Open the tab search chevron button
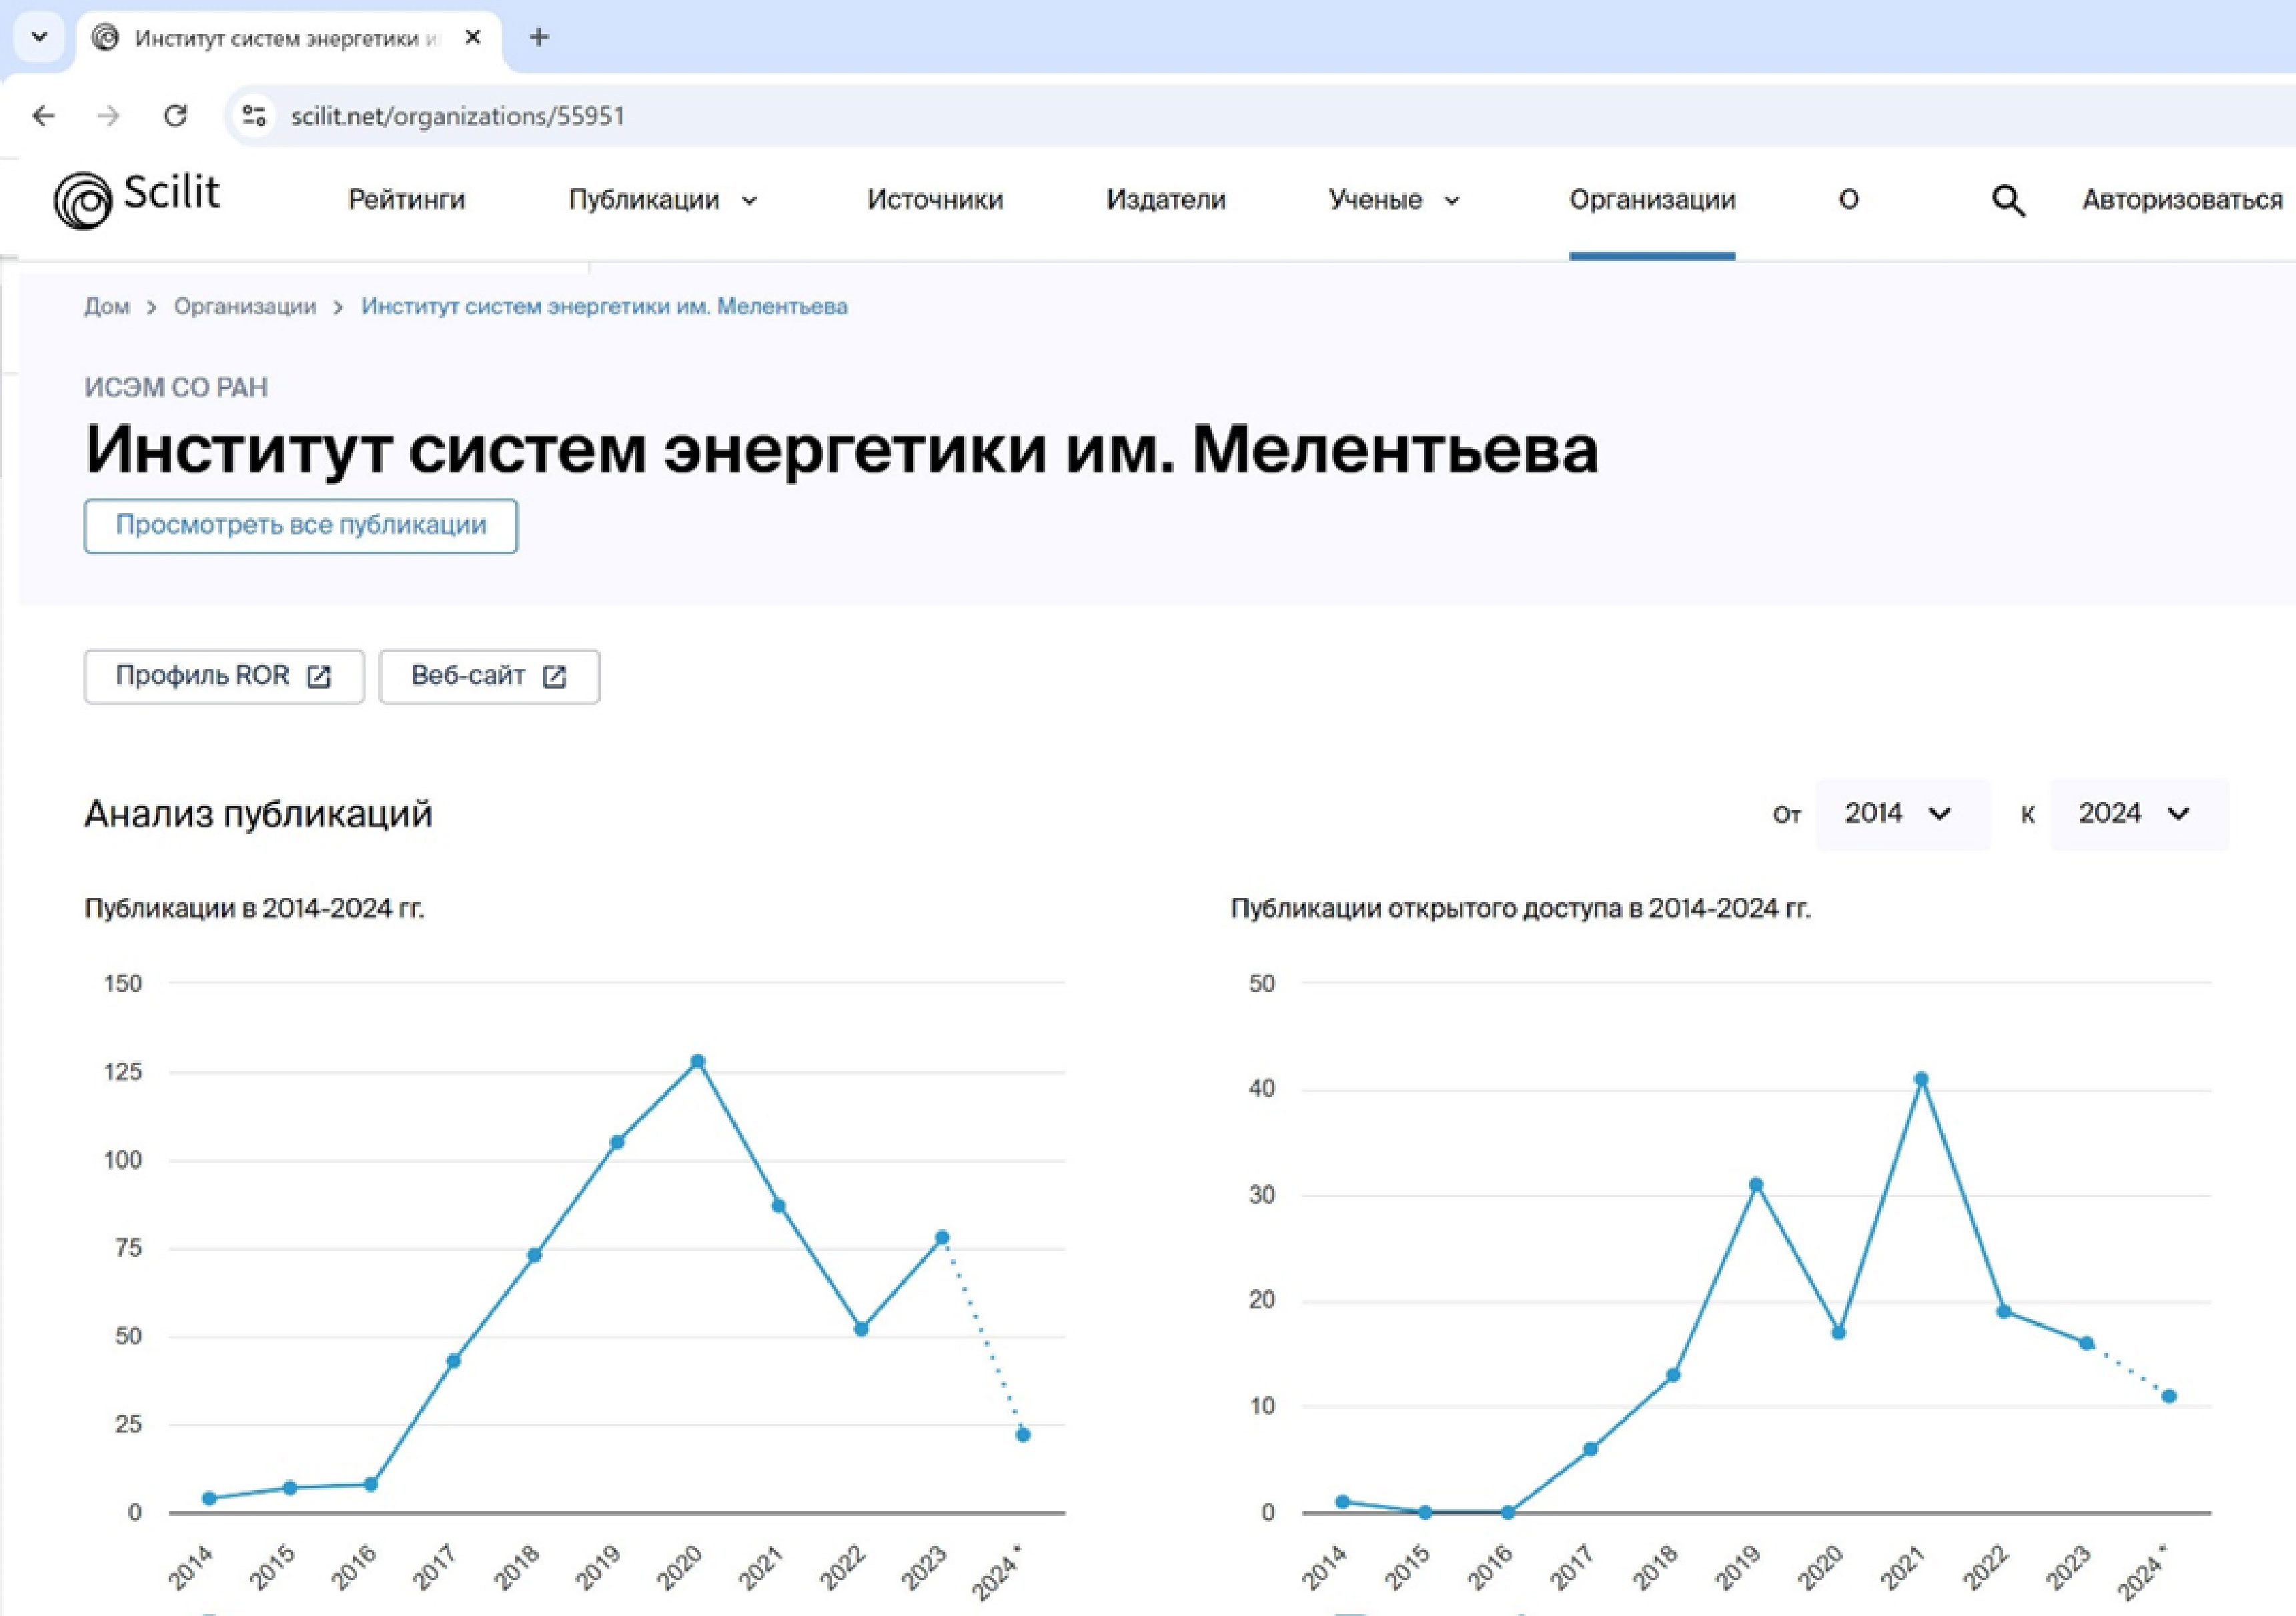This screenshot has width=2296, height=1616. point(39,38)
